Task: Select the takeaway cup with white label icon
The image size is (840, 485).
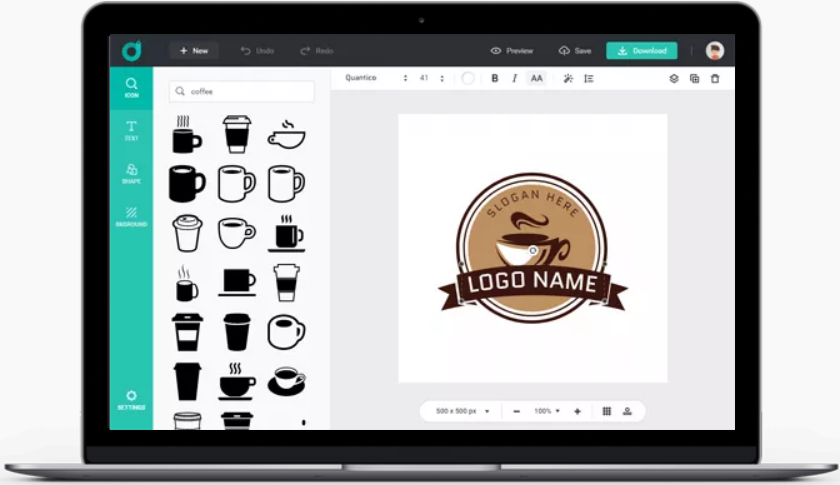Action: pos(187,332)
